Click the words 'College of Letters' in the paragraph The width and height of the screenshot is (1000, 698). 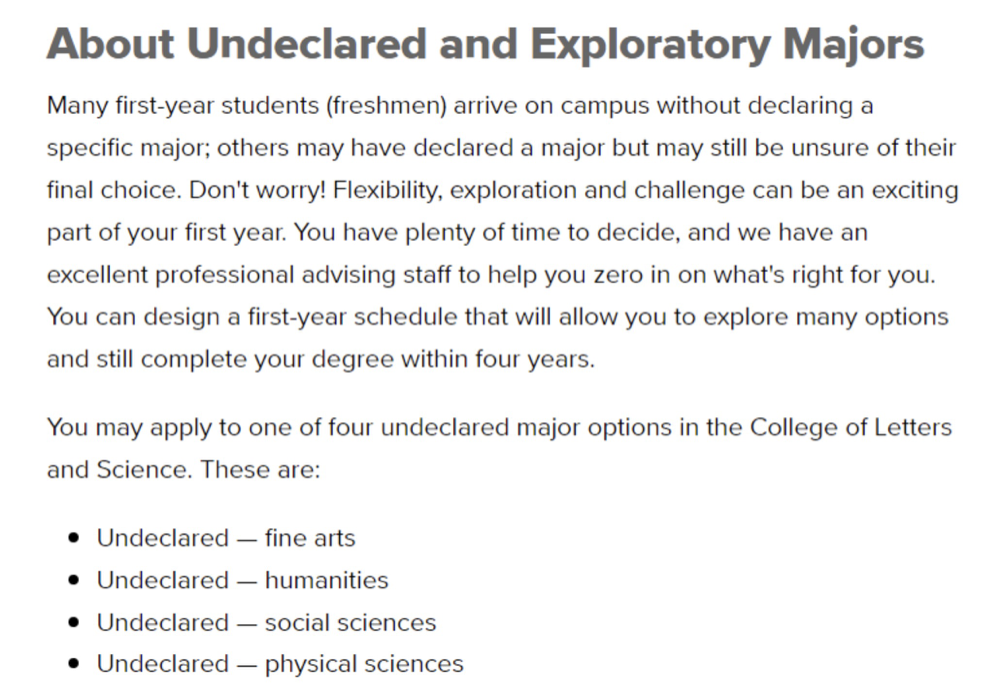coord(851,427)
